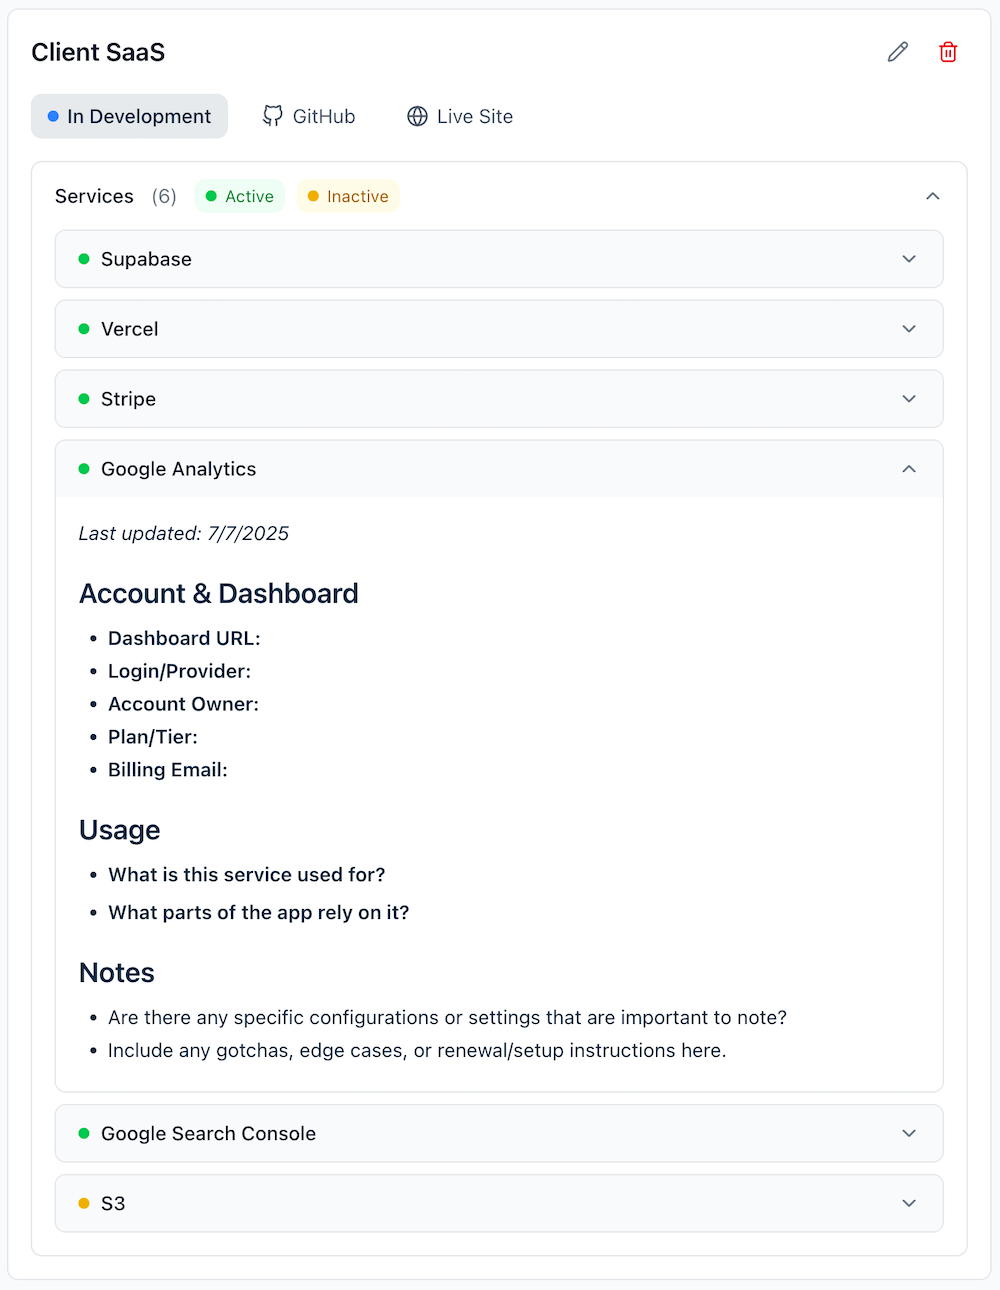
Task: Open the GitHub link
Action: [323, 116]
